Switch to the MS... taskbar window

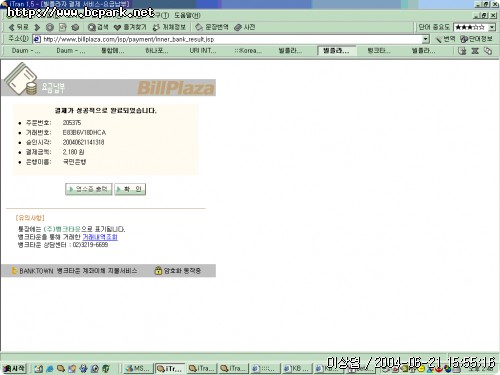click(x=138, y=369)
